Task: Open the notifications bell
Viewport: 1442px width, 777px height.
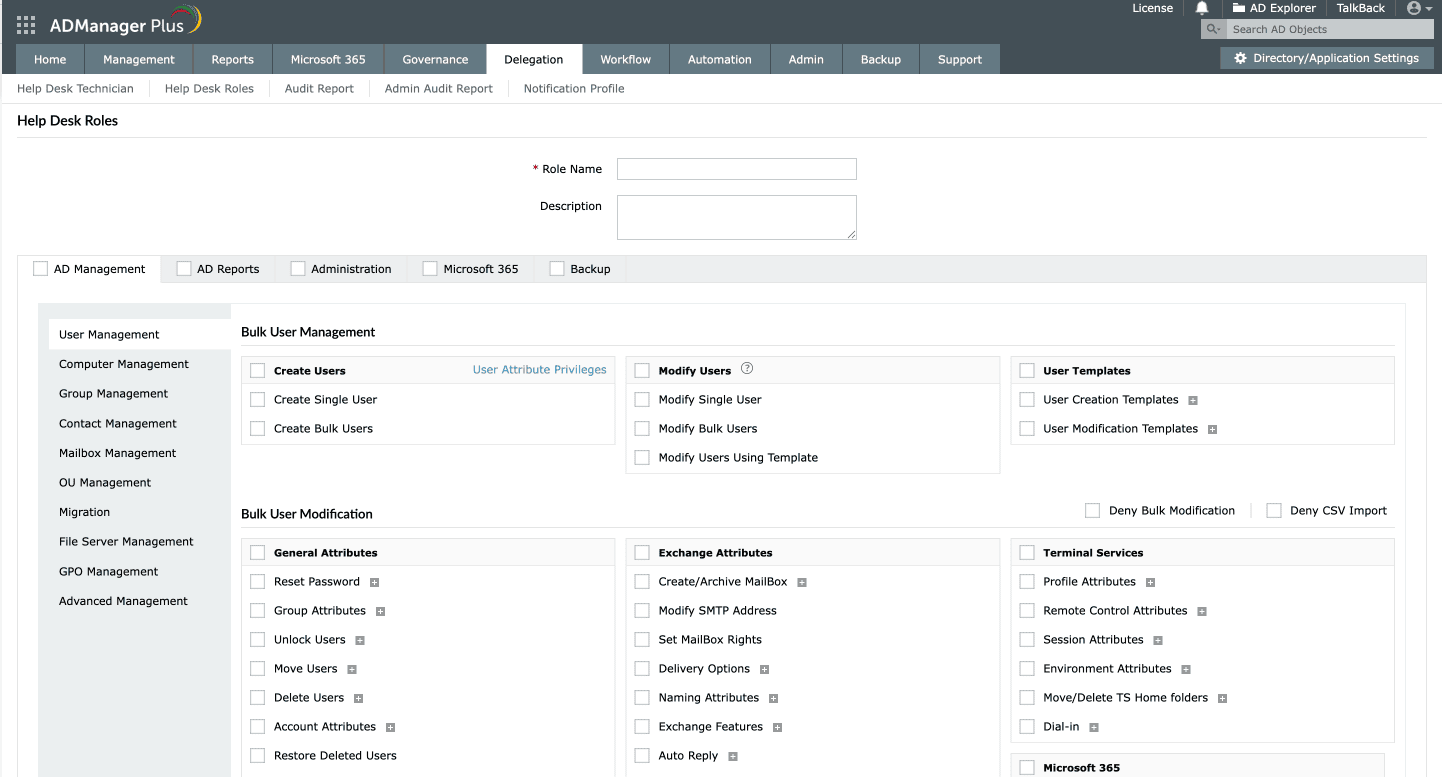Action: coord(1202,9)
